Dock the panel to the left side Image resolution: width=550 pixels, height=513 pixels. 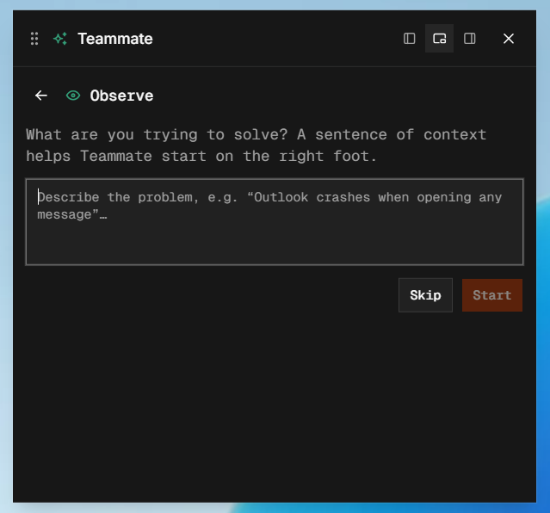click(x=409, y=39)
